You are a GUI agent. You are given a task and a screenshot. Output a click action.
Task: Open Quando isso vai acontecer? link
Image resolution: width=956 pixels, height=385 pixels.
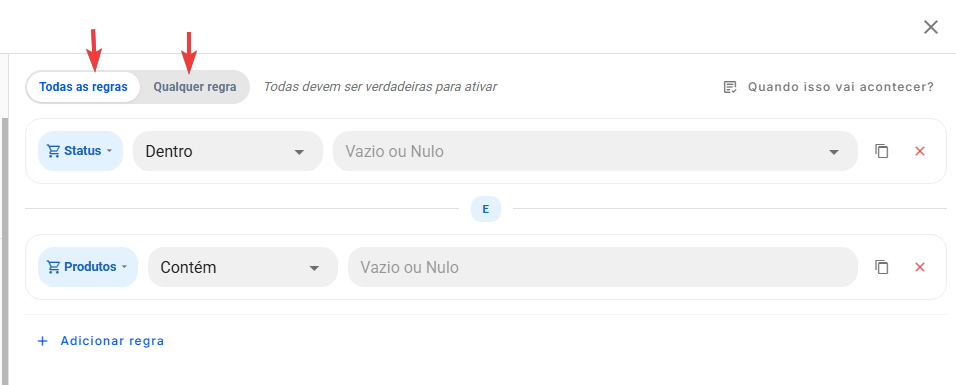[x=841, y=87]
